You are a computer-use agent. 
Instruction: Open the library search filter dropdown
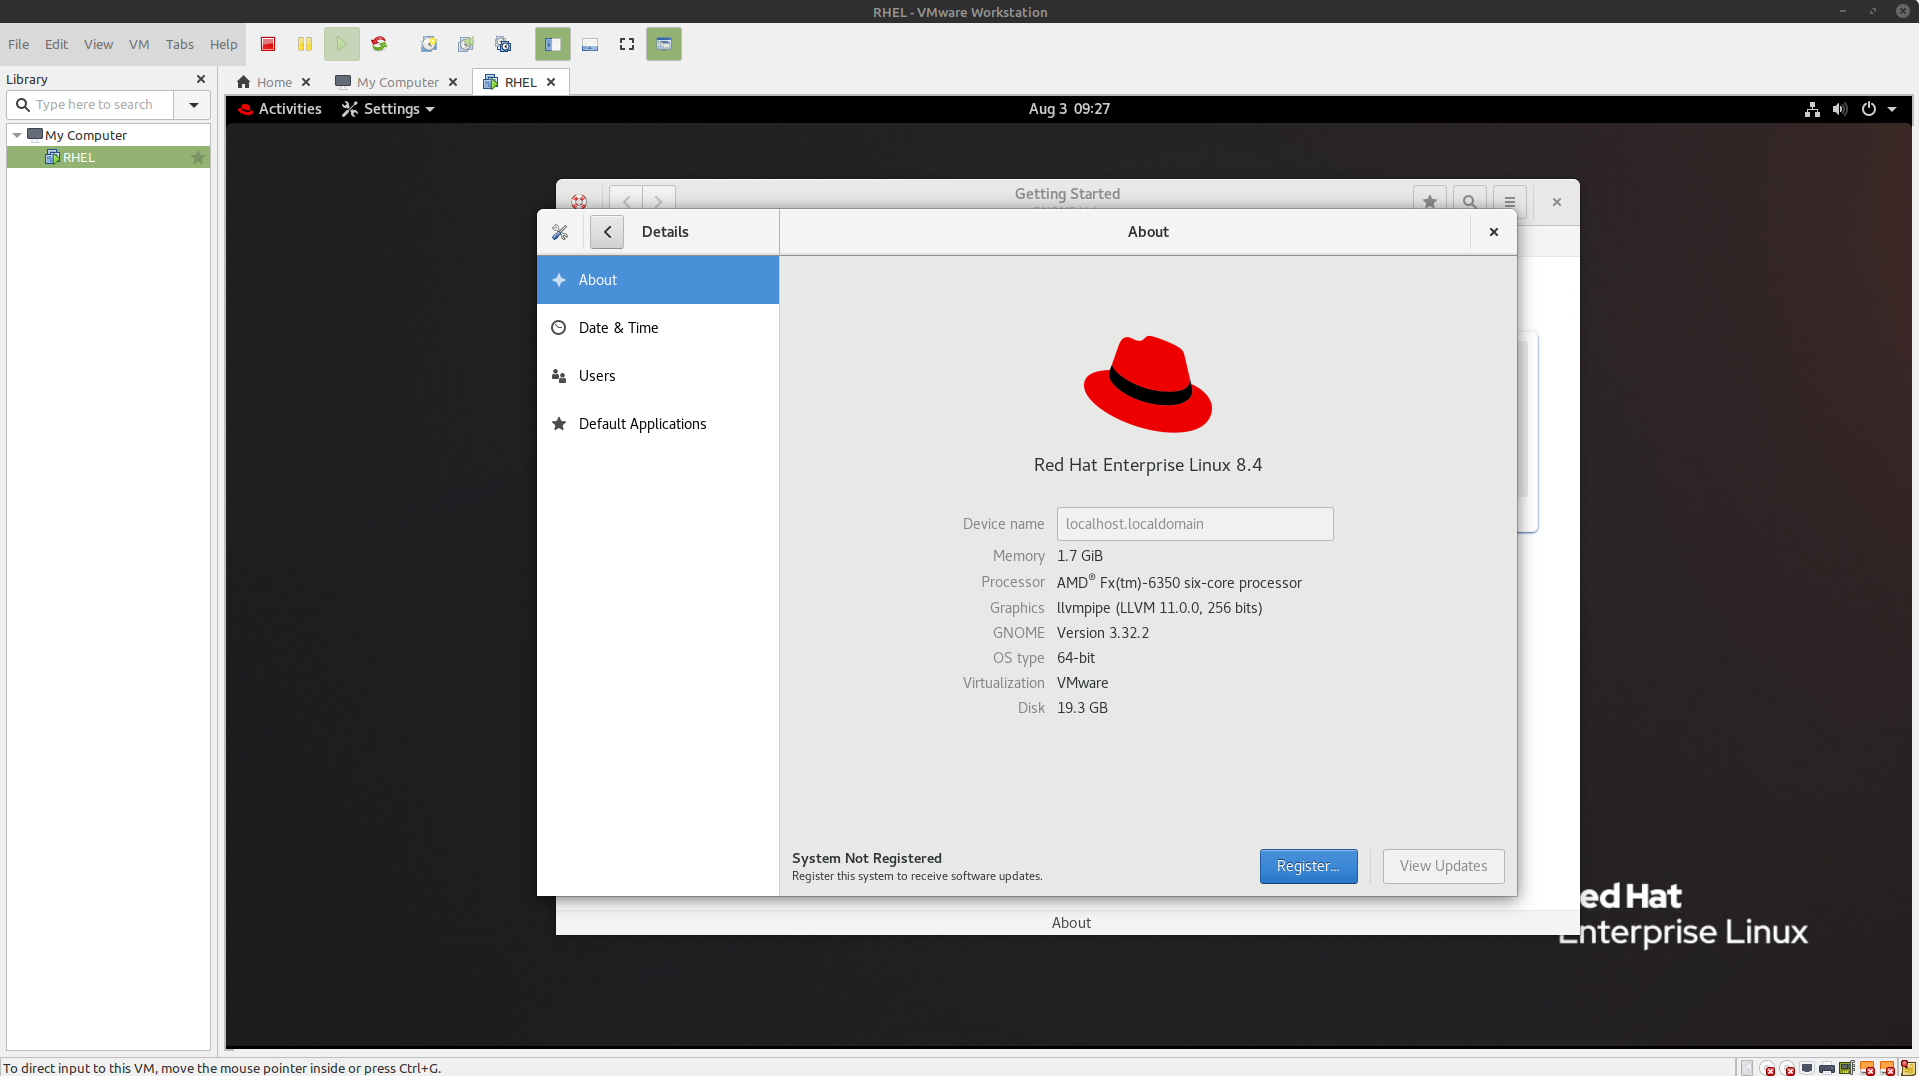click(x=194, y=105)
